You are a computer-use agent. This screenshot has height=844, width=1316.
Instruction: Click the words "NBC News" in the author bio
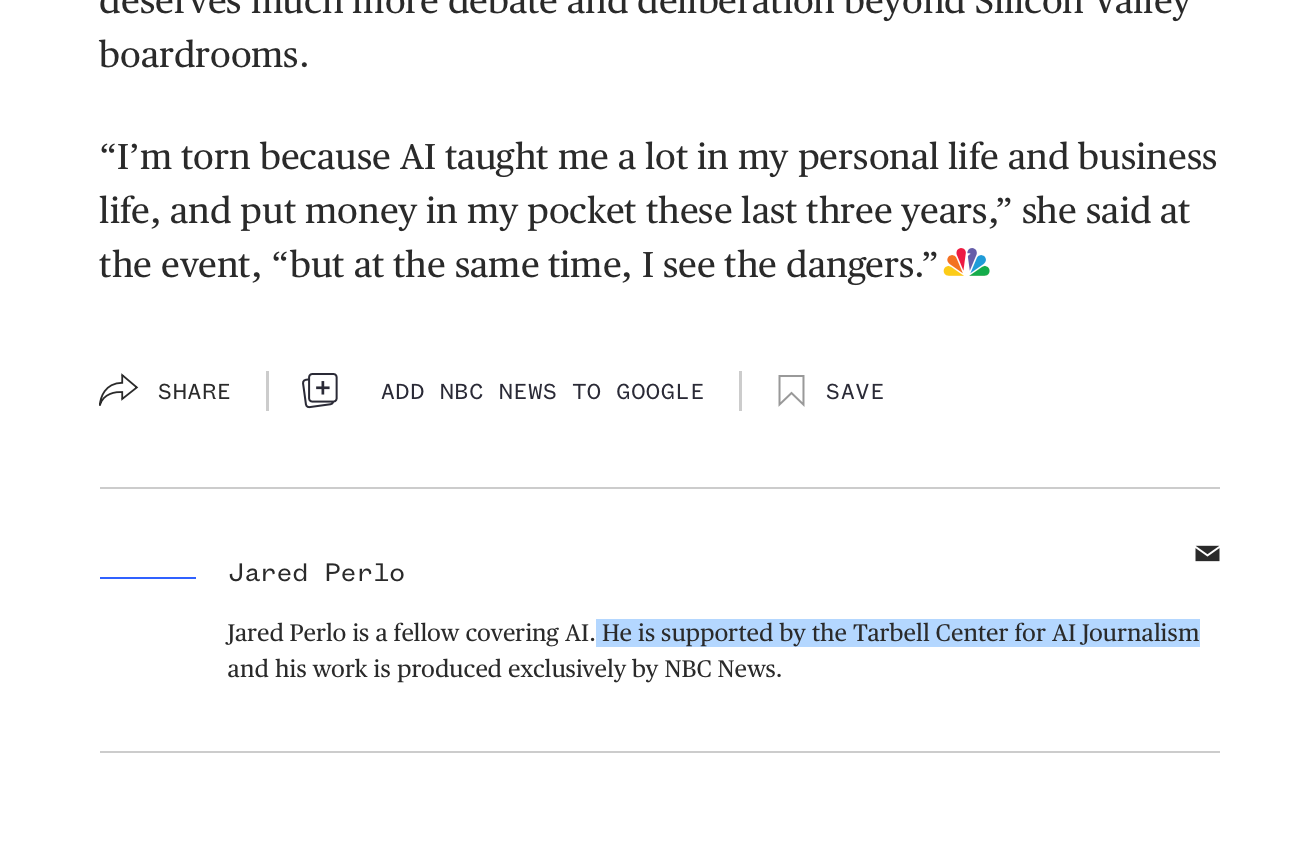click(x=722, y=669)
